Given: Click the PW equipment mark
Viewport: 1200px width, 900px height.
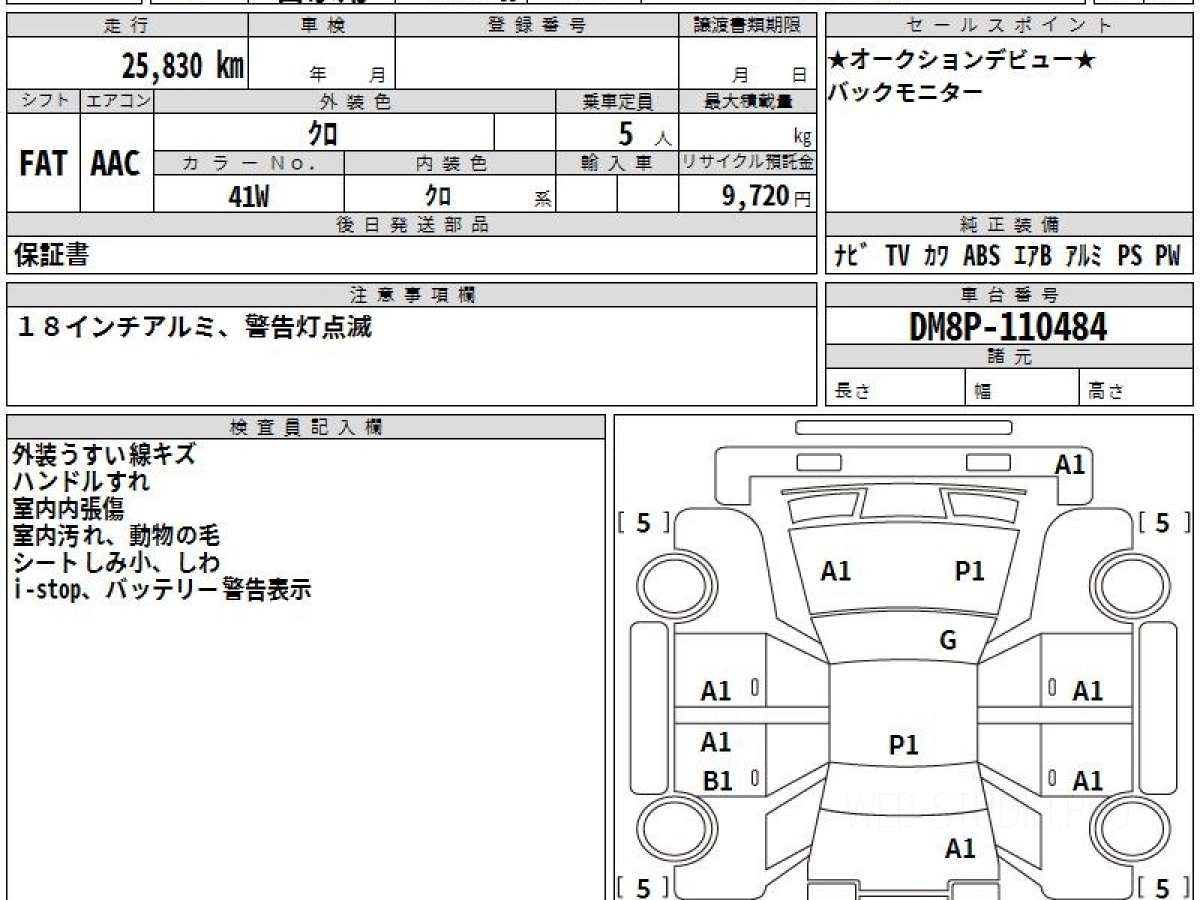Looking at the screenshot, I should coord(1168,256).
